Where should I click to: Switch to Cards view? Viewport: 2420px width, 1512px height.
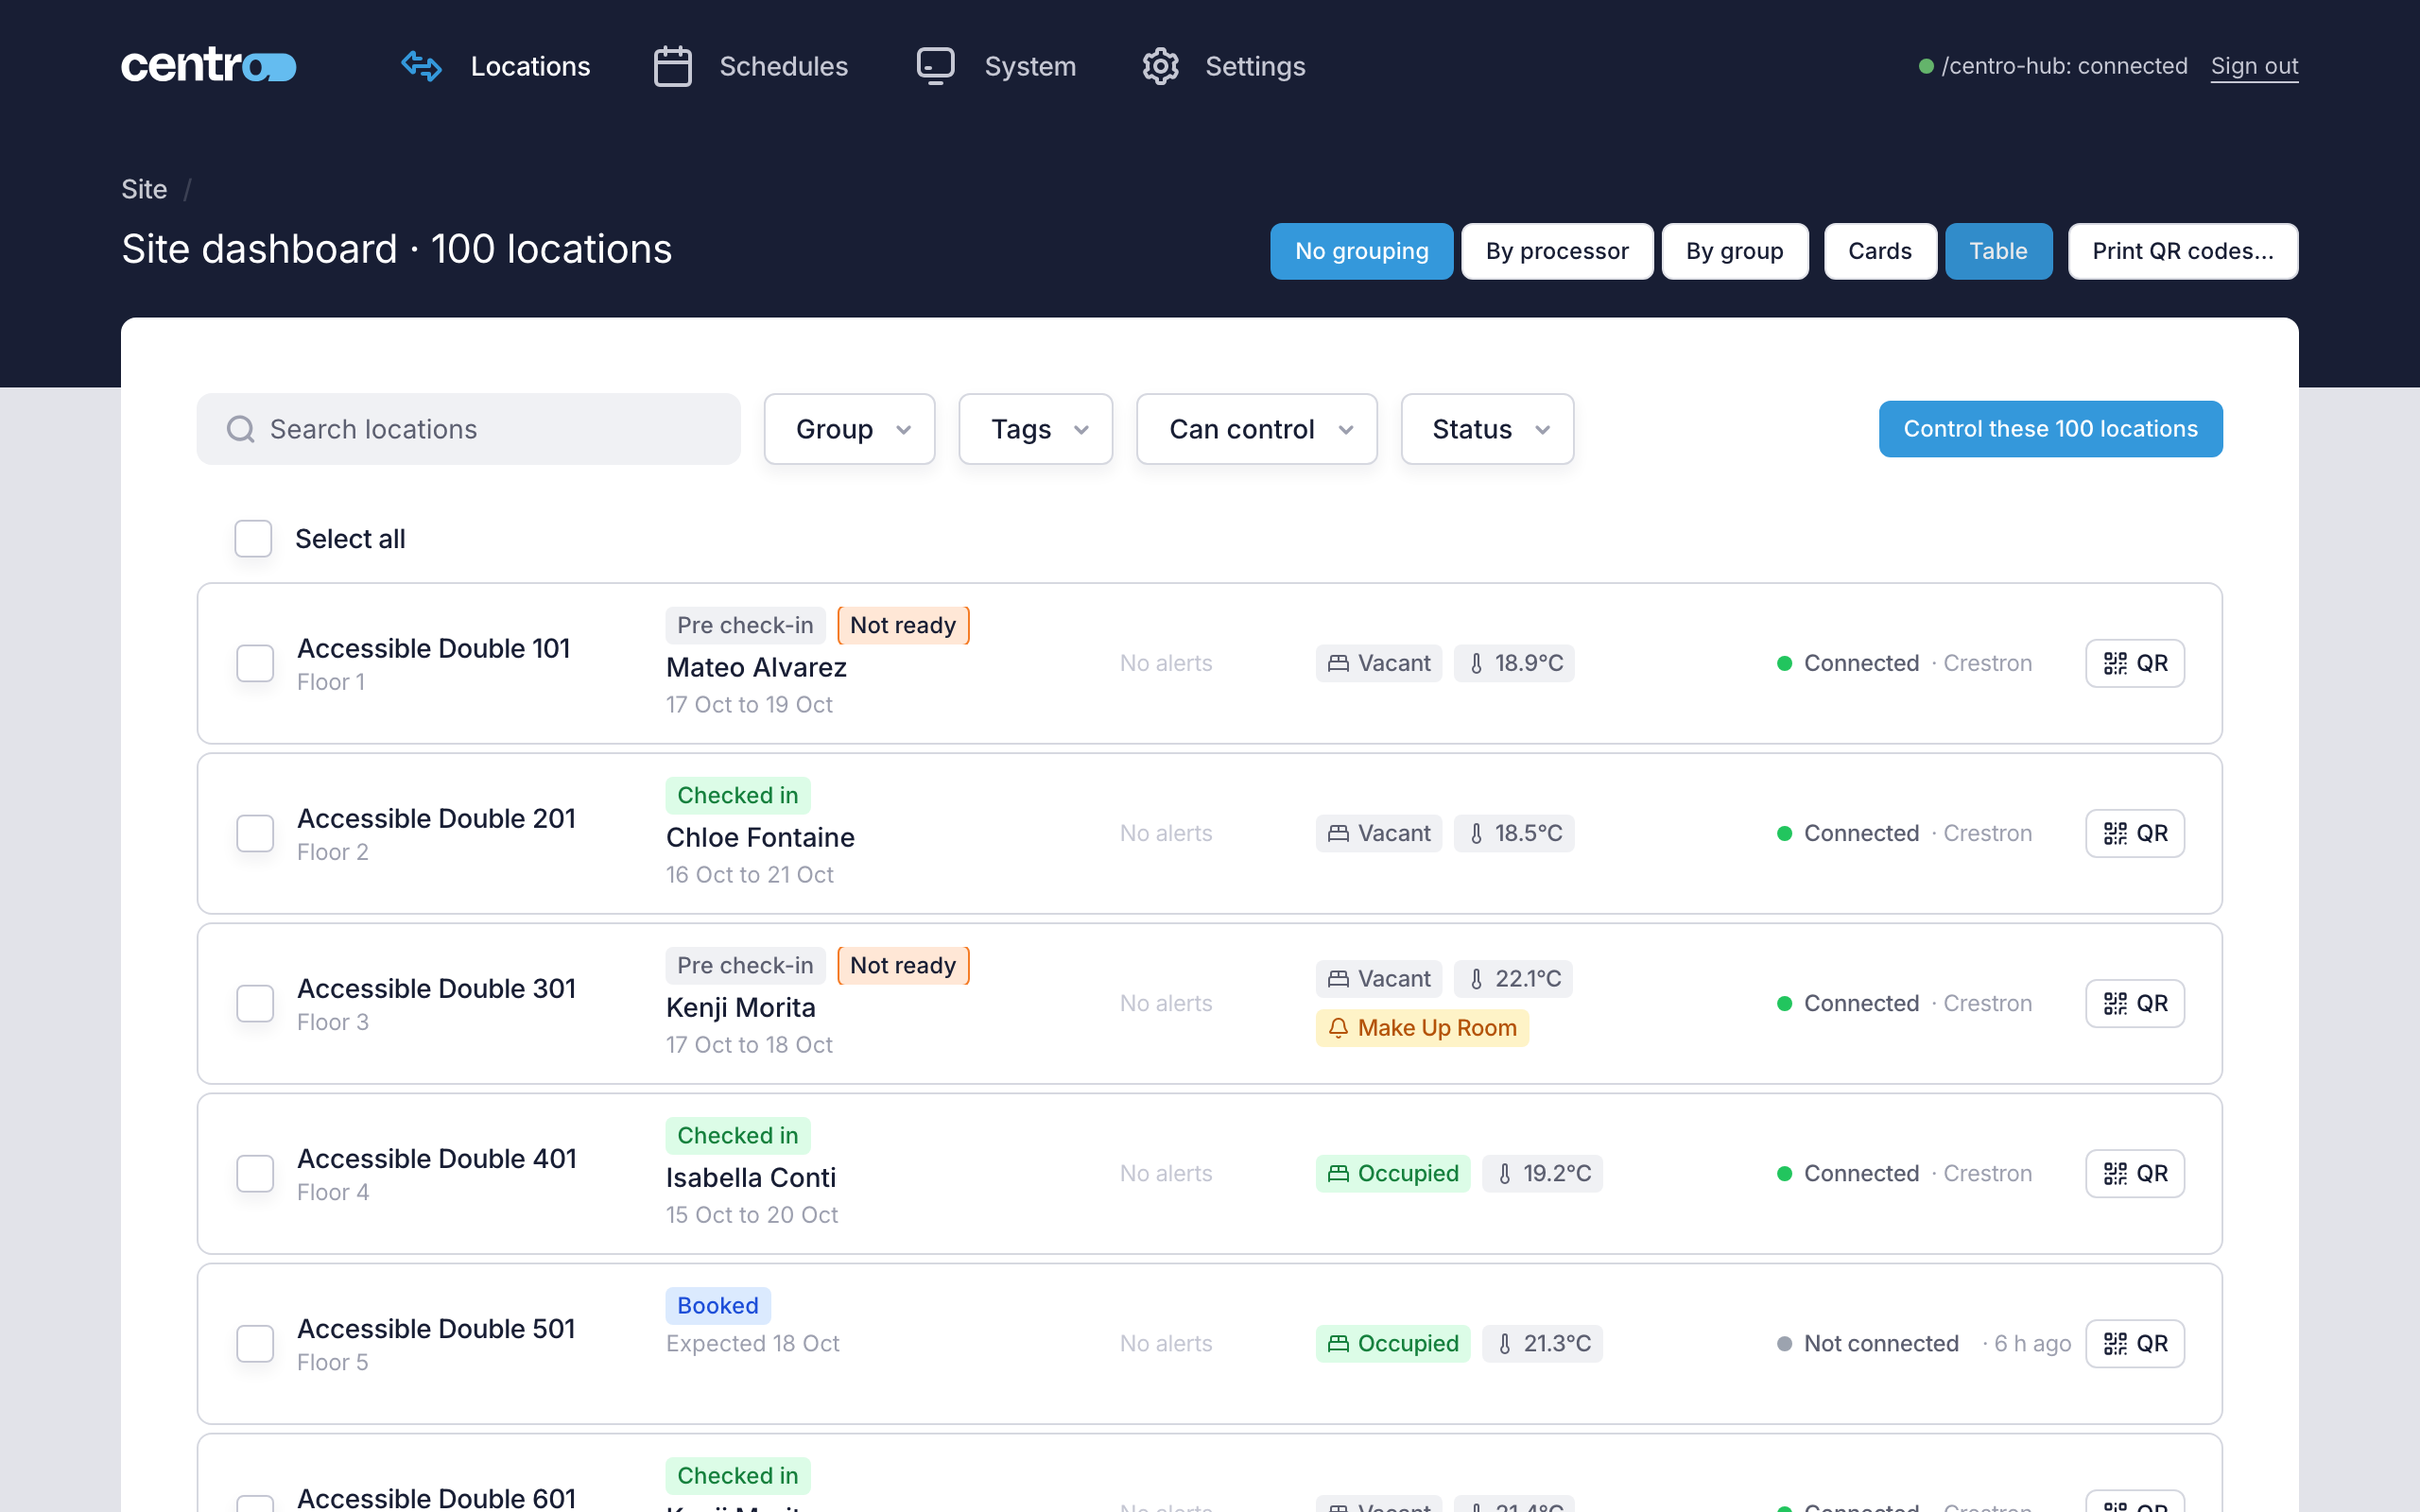click(x=1879, y=251)
